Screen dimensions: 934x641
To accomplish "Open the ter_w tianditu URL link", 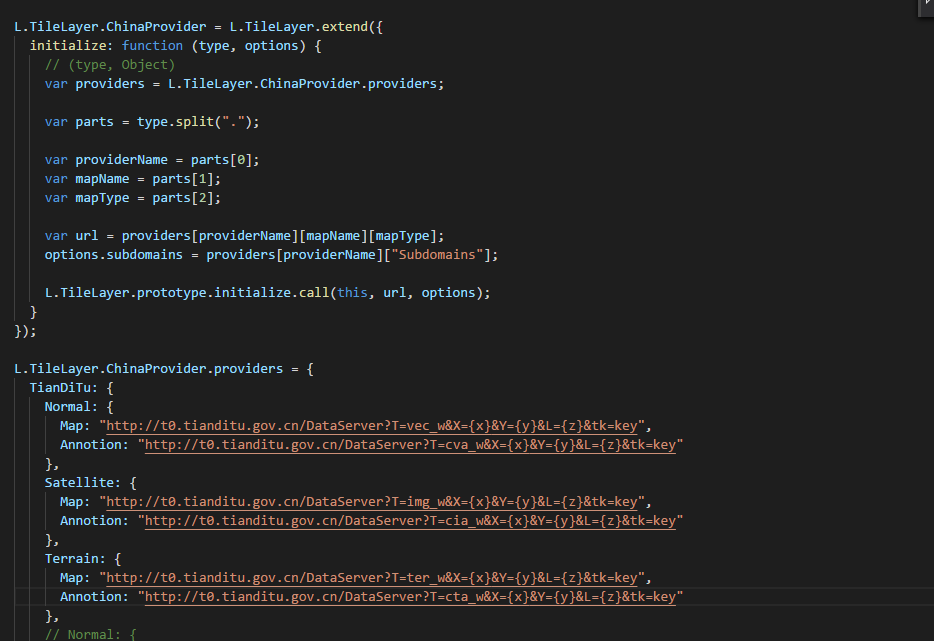I will pos(372,578).
